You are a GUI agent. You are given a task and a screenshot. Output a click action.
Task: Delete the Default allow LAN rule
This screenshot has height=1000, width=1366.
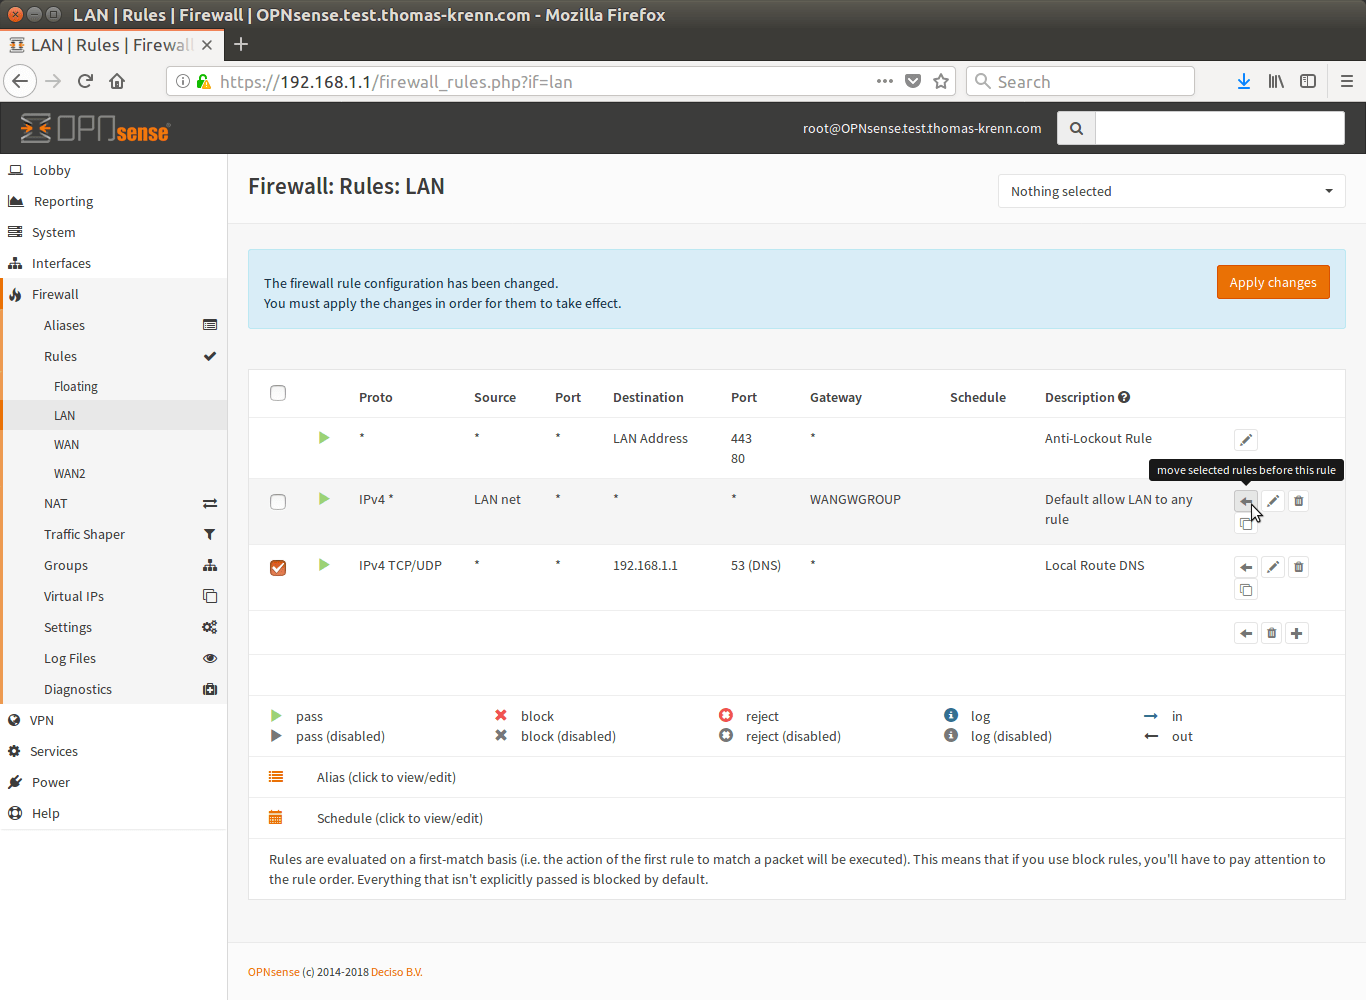point(1298,501)
